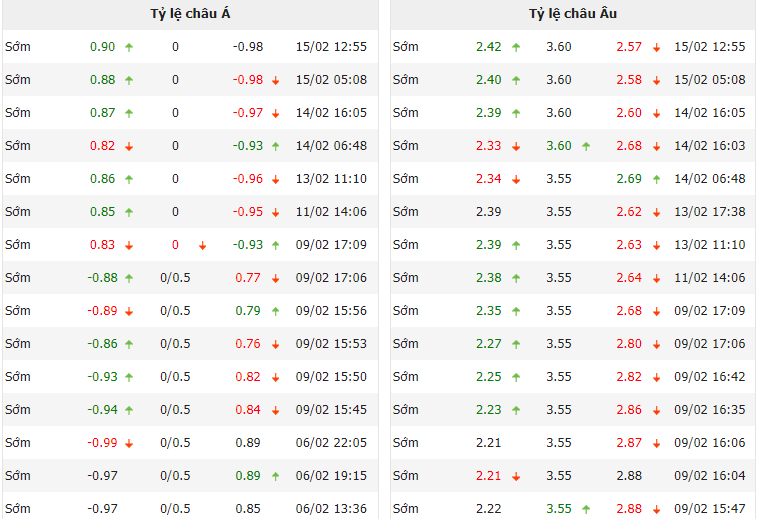Click the up arrow beside the green 3.60

[x=586, y=146]
